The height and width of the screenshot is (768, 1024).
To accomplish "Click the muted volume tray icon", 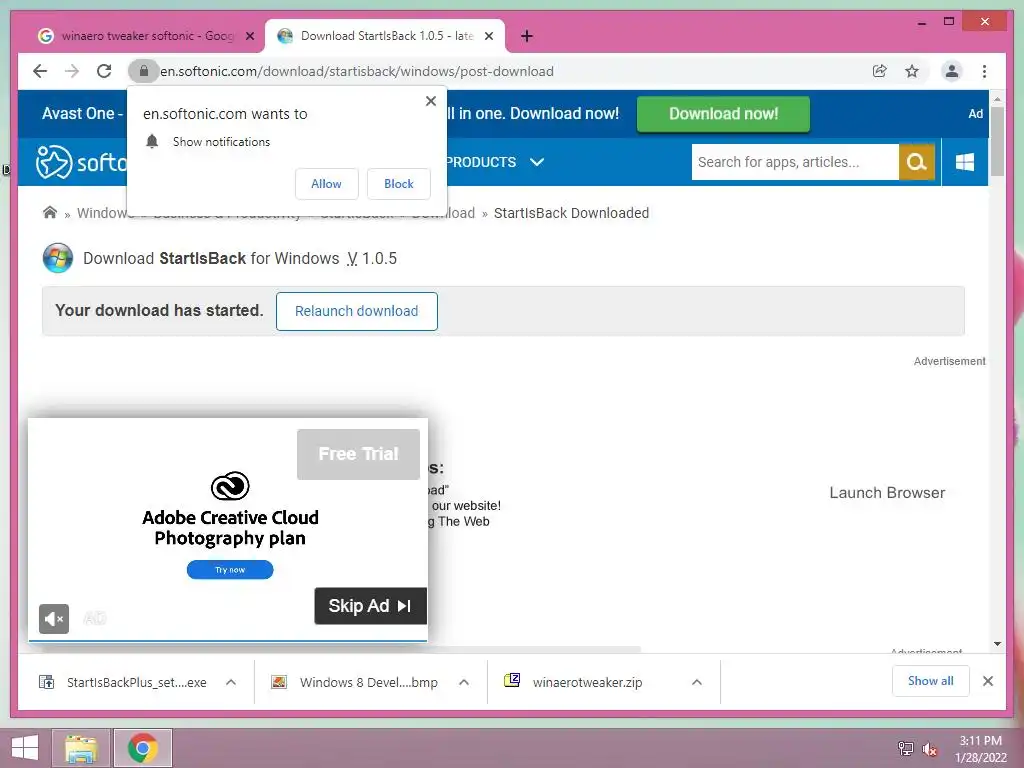I will (x=930, y=748).
